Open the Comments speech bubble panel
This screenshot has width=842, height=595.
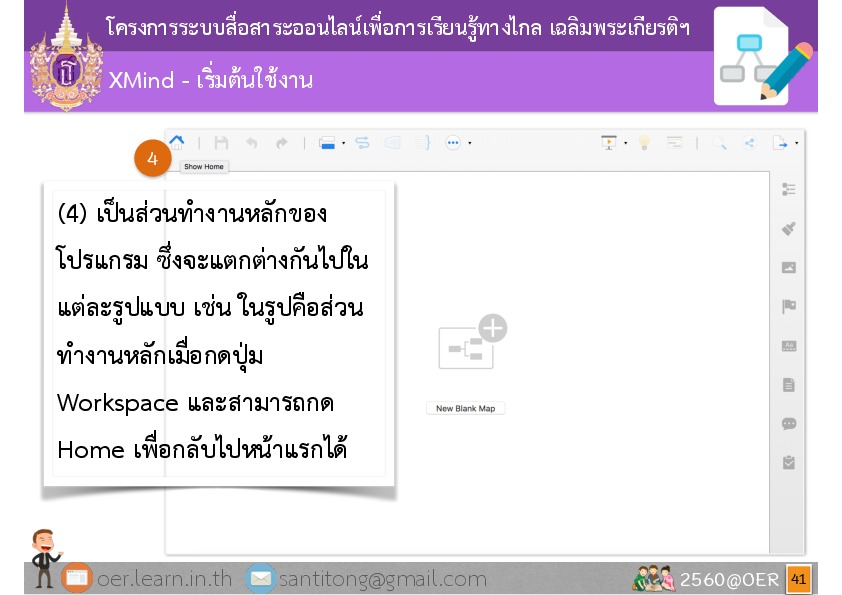click(789, 423)
